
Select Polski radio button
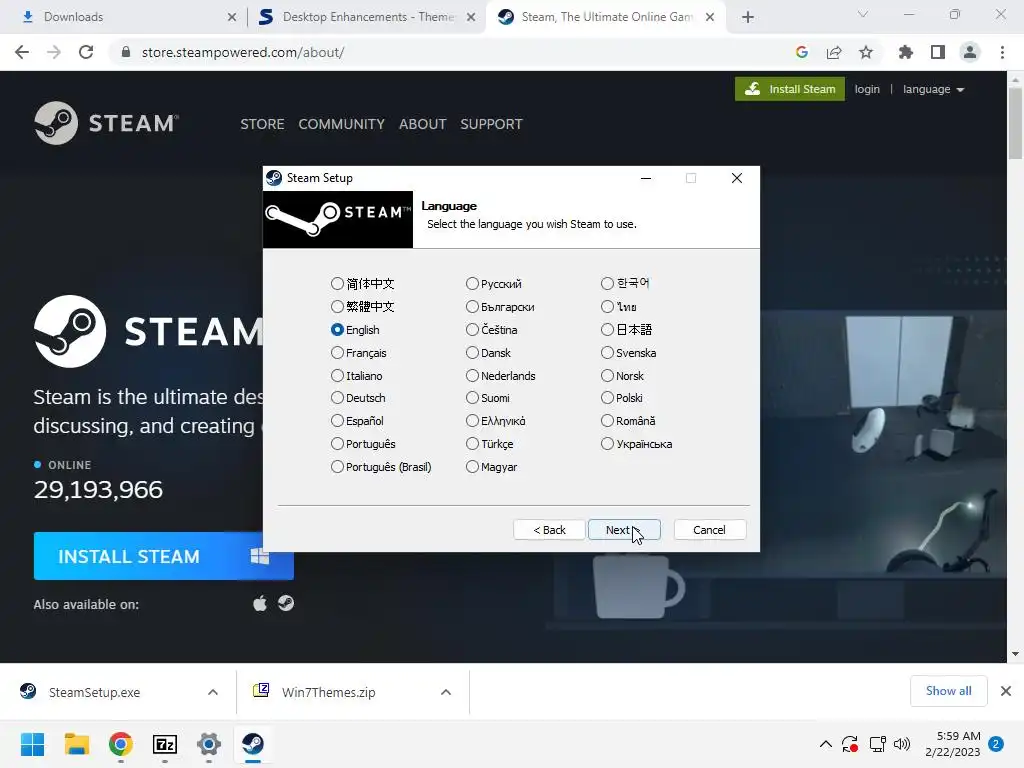click(607, 398)
